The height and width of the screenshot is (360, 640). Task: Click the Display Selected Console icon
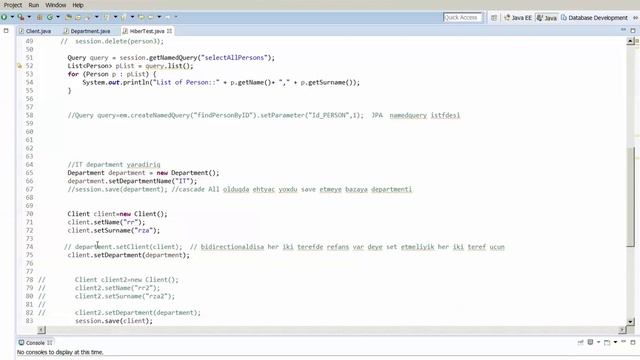click(x=590, y=342)
